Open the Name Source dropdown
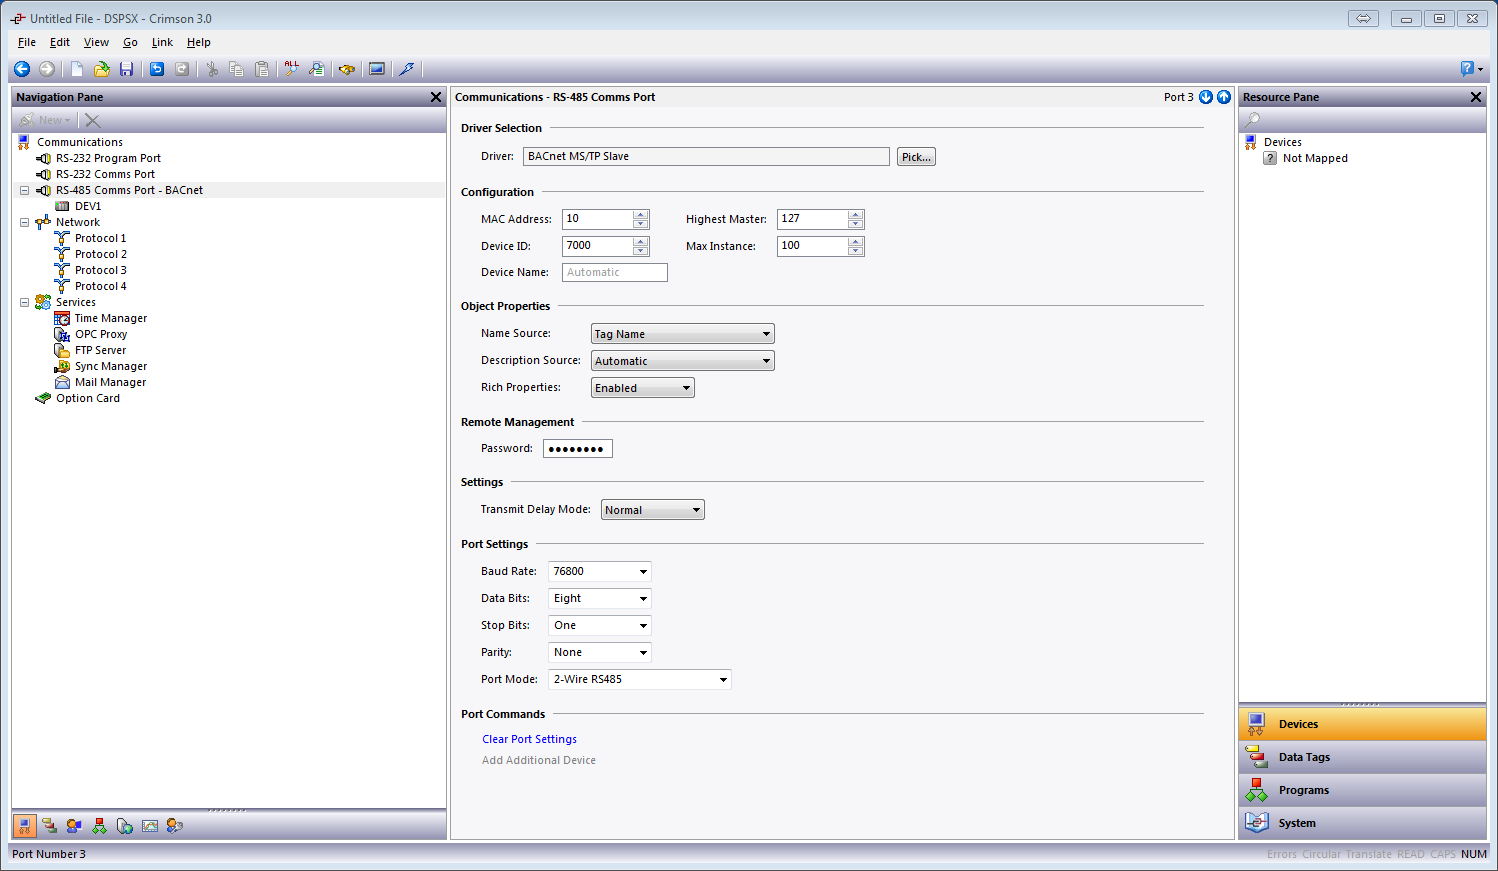The width and height of the screenshot is (1498, 871). tap(683, 334)
